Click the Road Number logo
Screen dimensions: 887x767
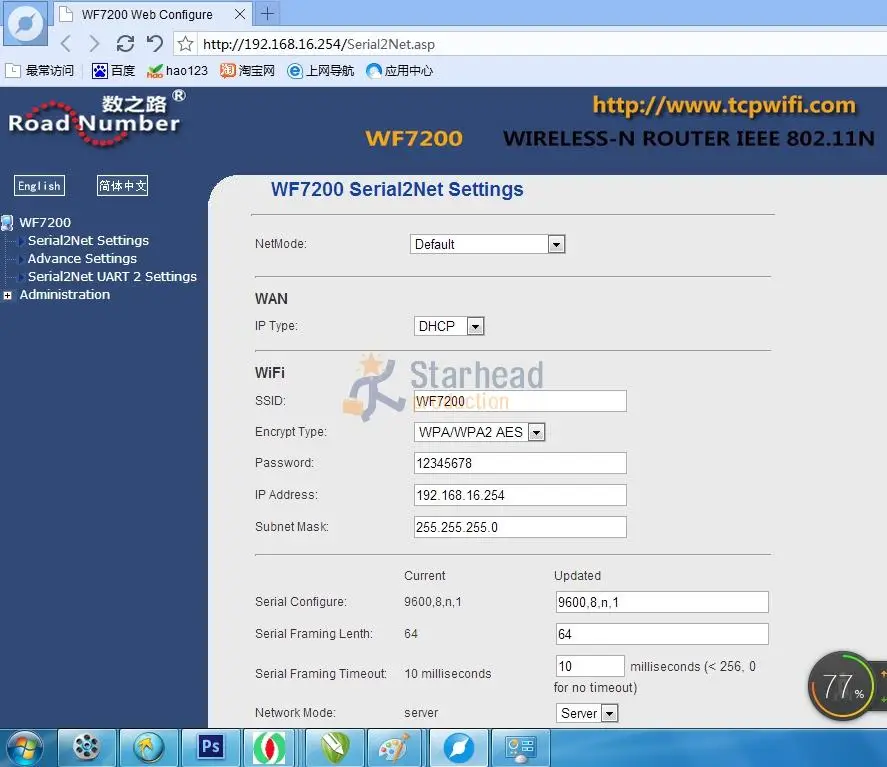coord(96,119)
